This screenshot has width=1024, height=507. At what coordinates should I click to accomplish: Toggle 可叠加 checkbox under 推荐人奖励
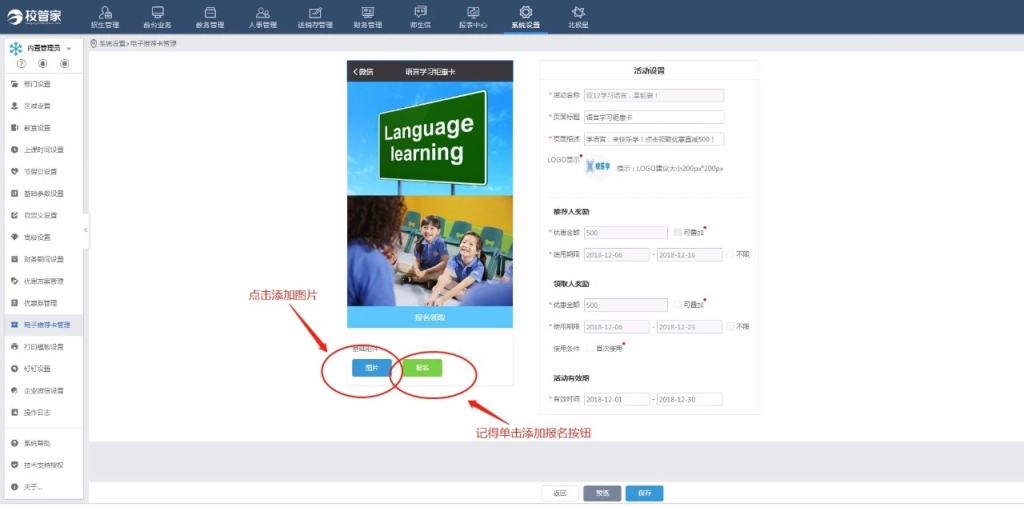pyautogui.click(x=677, y=232)
